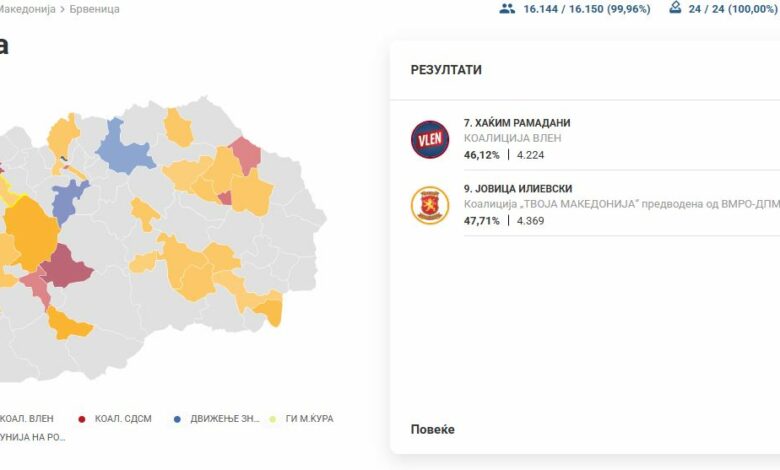Click the VMRO-DPMNE lion emblem logo
Image resolution: width=780 pixels, height=470 pixels.
click(x=430, y=205)
